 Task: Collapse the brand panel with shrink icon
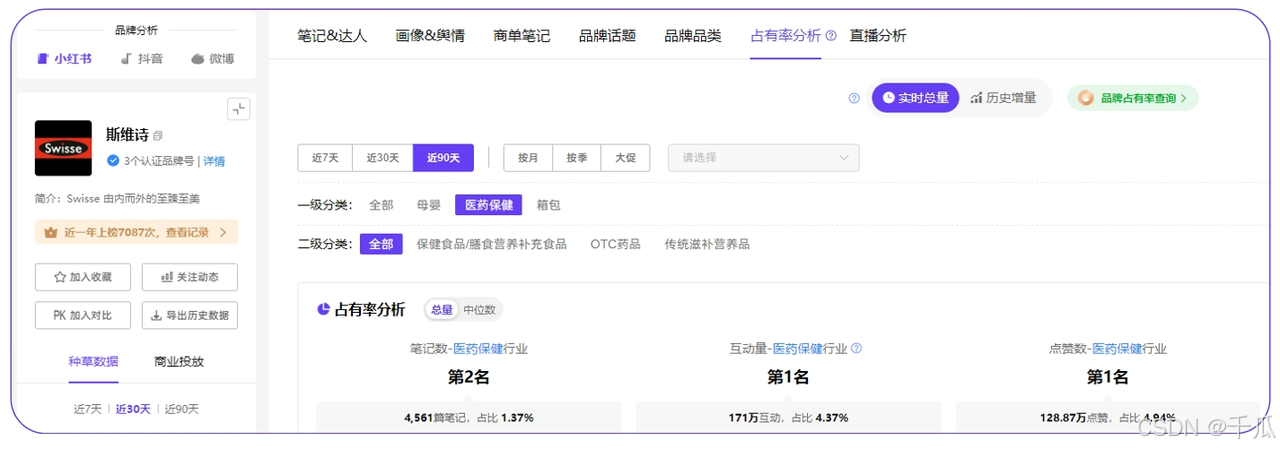pos(238,109)
